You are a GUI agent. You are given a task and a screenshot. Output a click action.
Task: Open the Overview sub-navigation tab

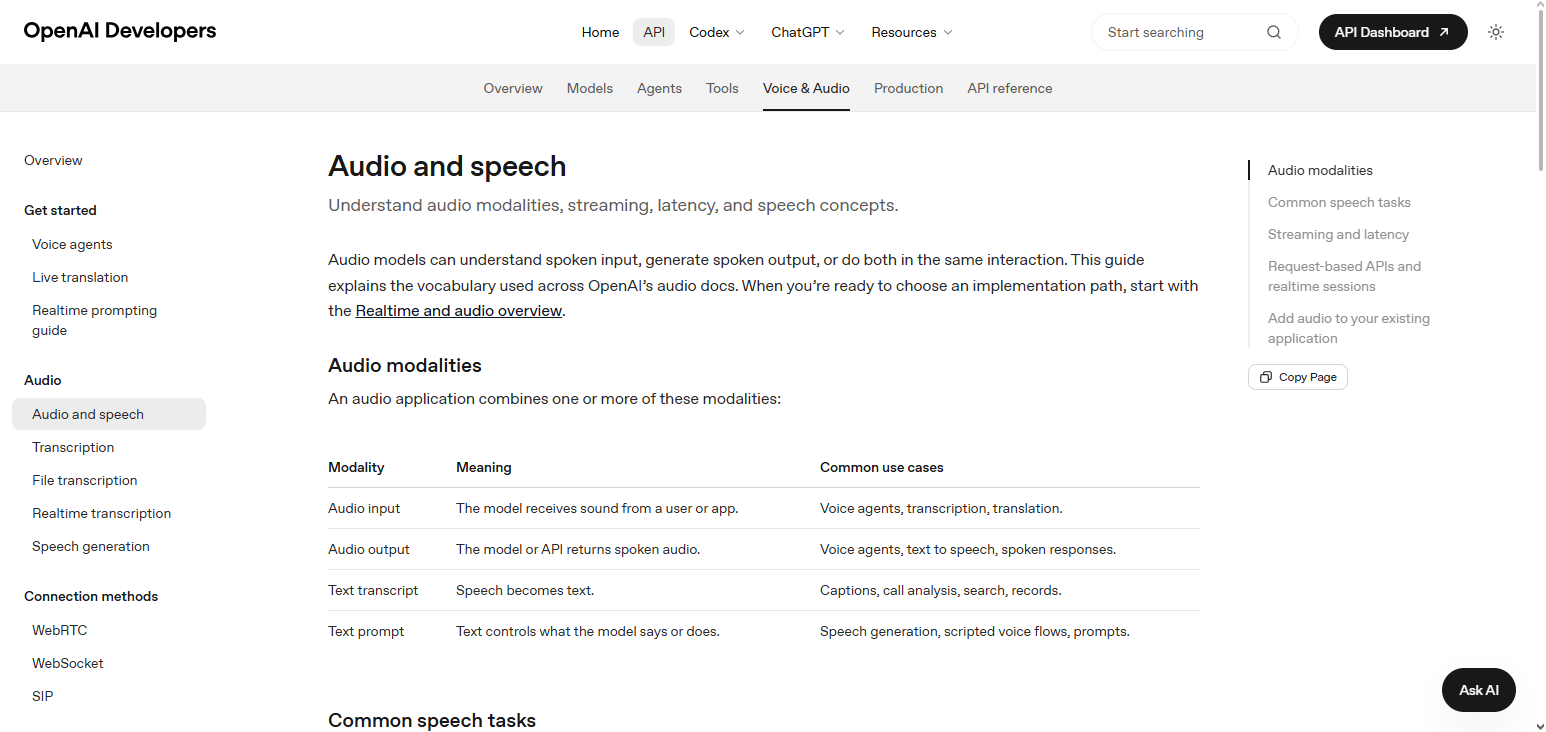pyautogui.click(x=513, y=88)
